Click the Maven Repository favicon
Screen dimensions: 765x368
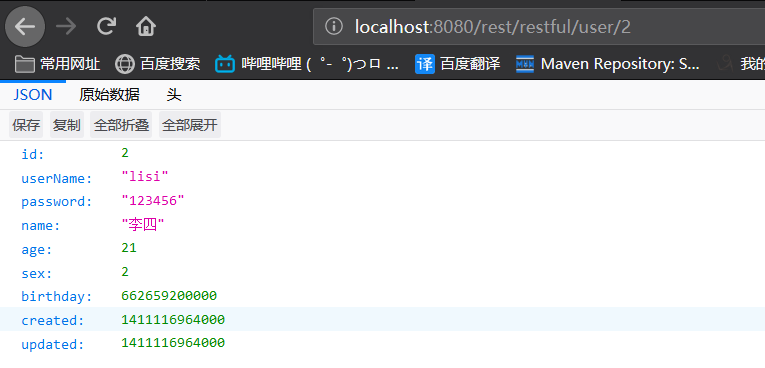click(526, 64)
